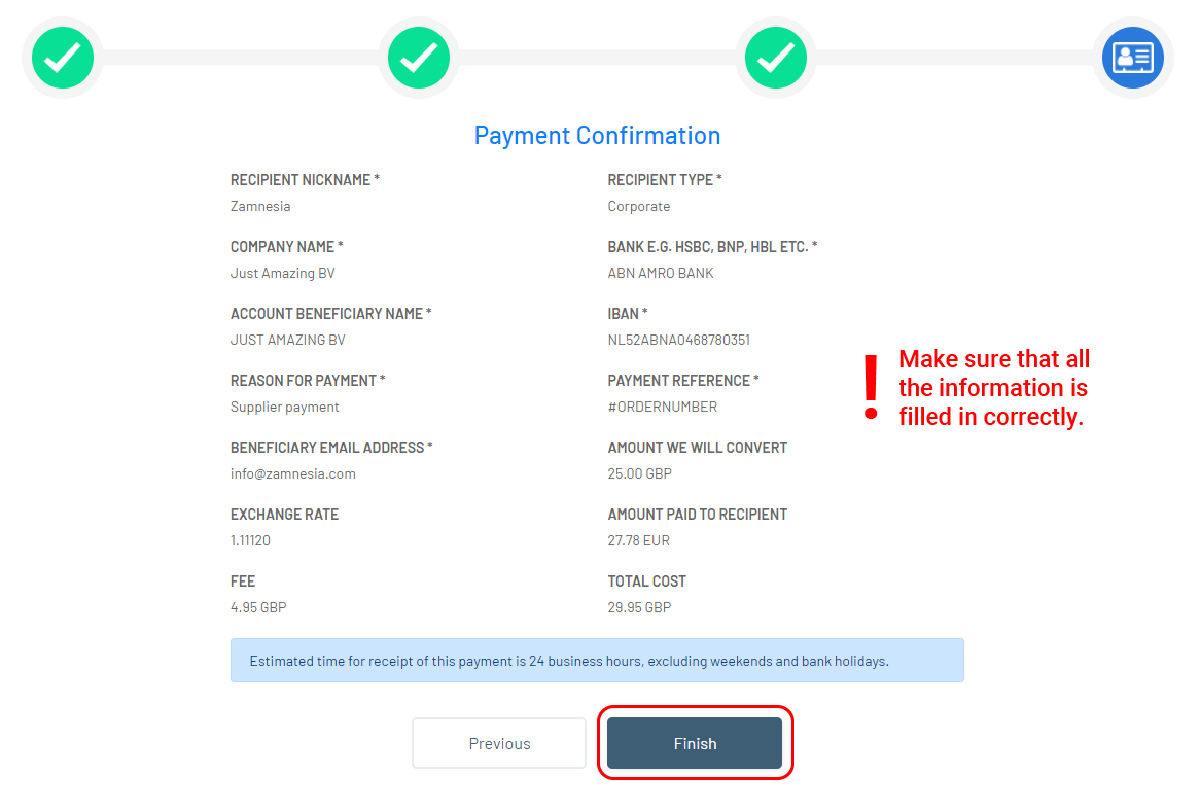Click the Payment Confirmation heading
The height and width of the screenshot is (806, 1200).
[597, 136]
